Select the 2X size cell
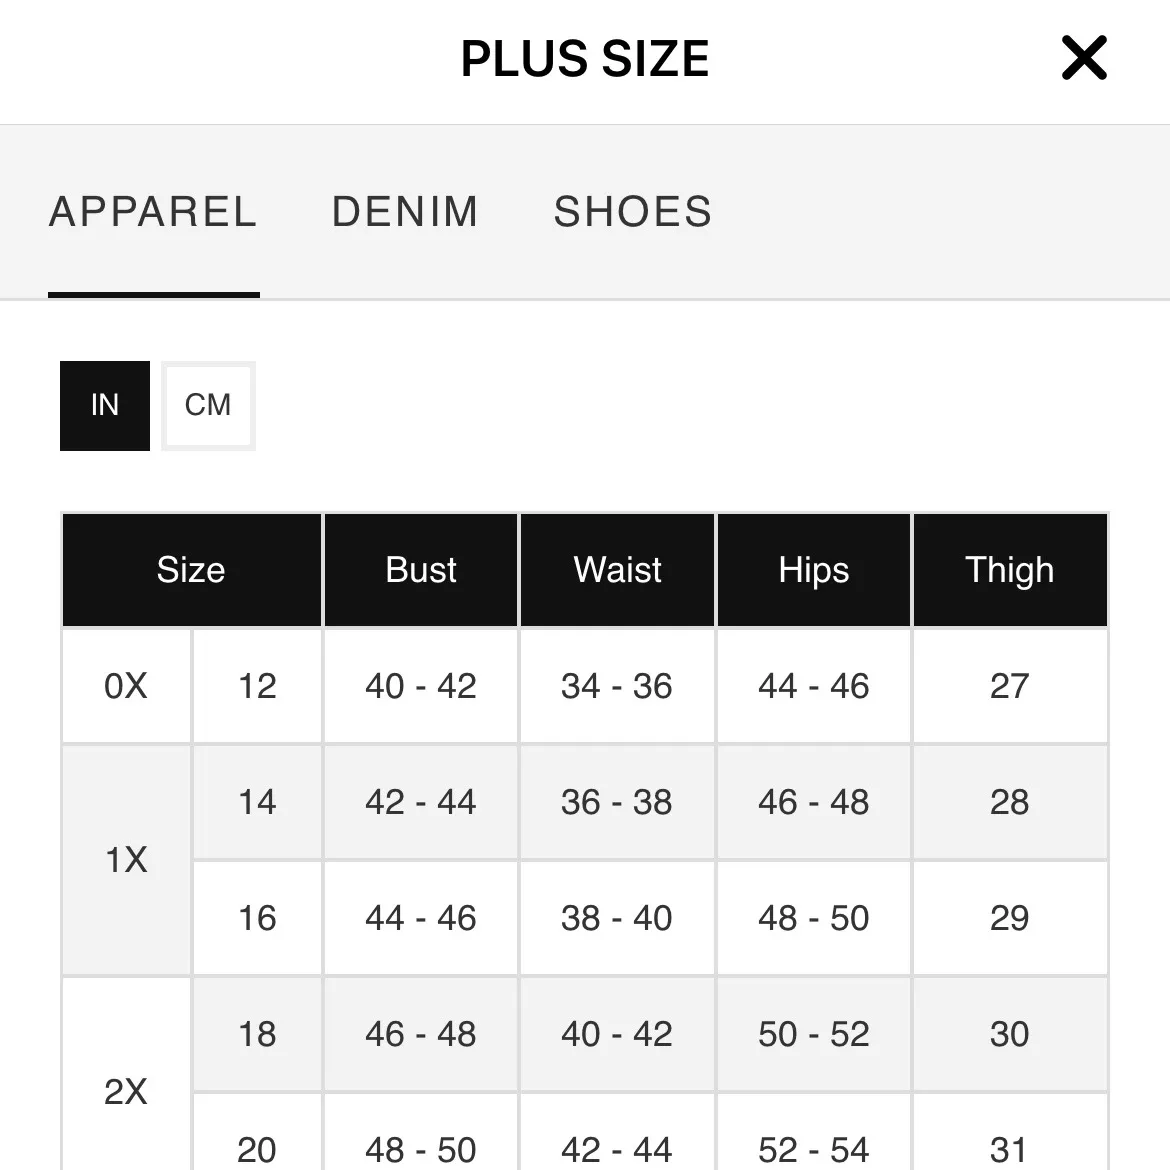 point(126,1091)
